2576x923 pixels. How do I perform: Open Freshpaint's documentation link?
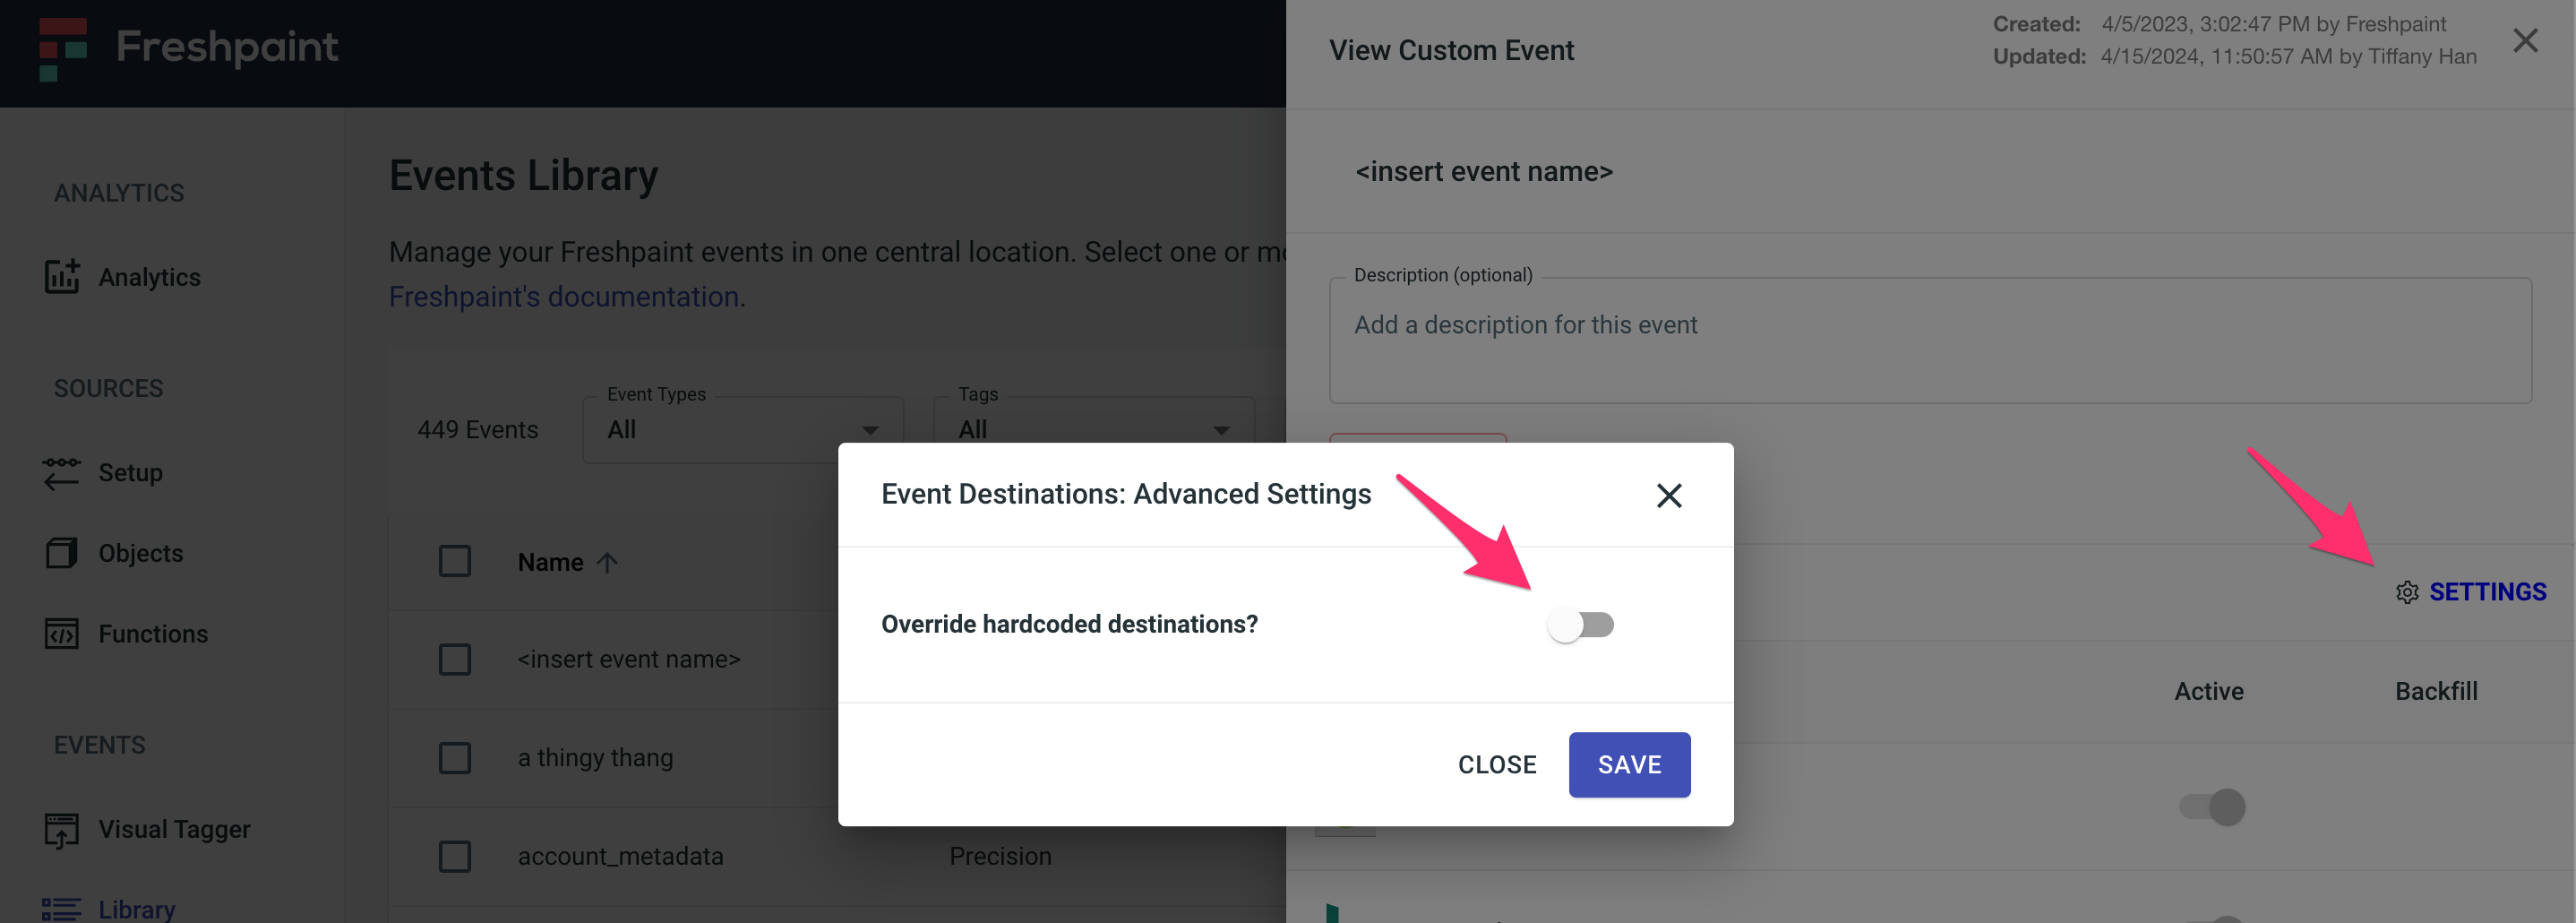pos(564,297)
